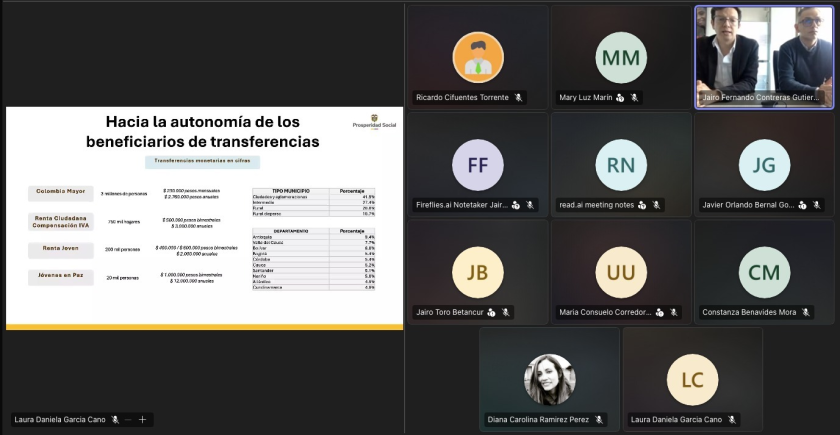Click the external participant badge next to Mary Luz Marin
This screenshot has height=435, width=840.
click(x=620, y=98)
